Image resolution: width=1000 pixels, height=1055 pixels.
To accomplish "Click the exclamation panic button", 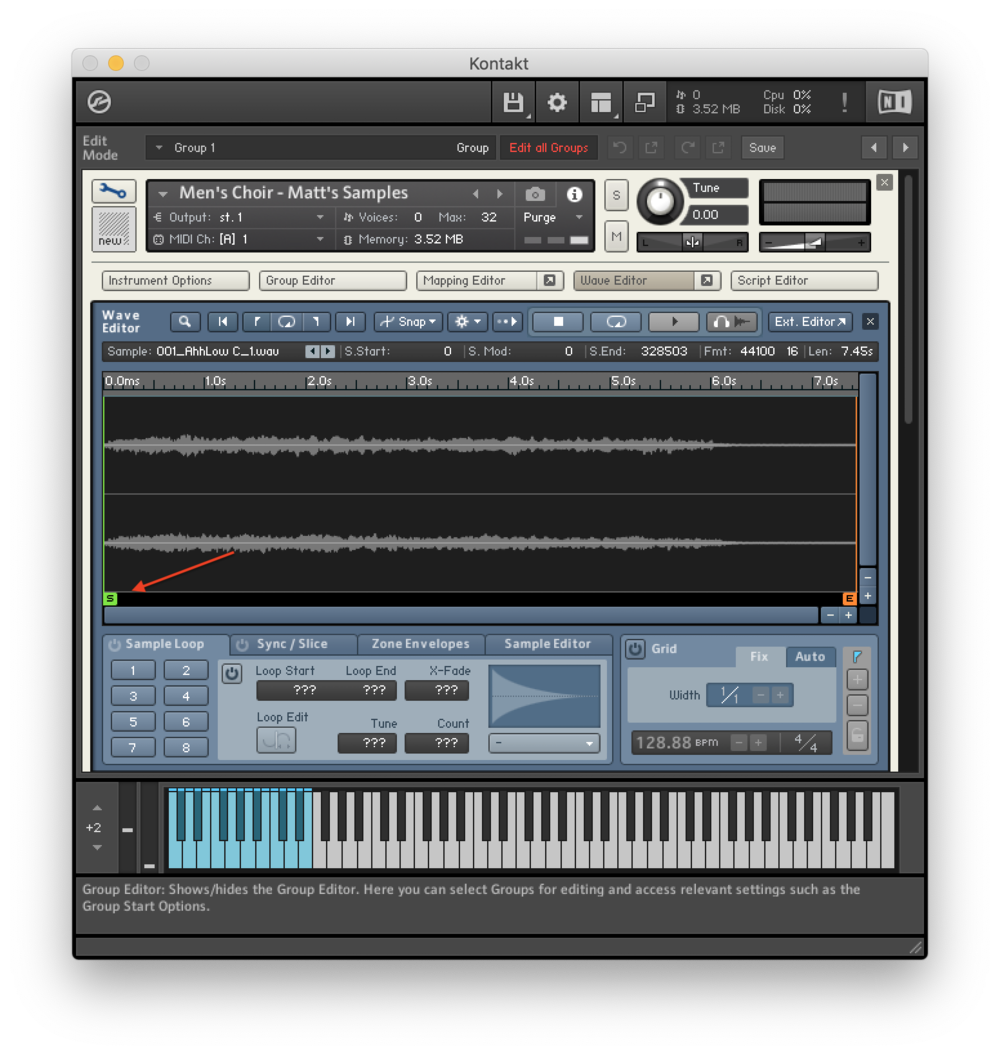I will (x=845, y=102).
